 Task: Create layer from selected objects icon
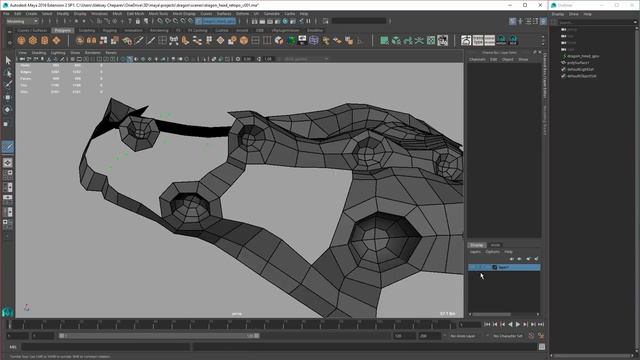[x=536, y=259]
